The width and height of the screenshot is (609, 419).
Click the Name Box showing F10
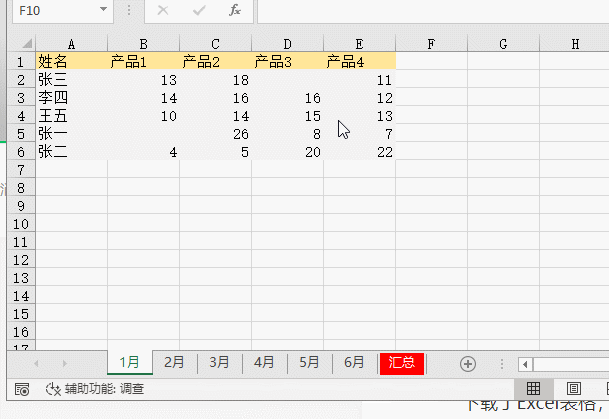tap(50, 10)
